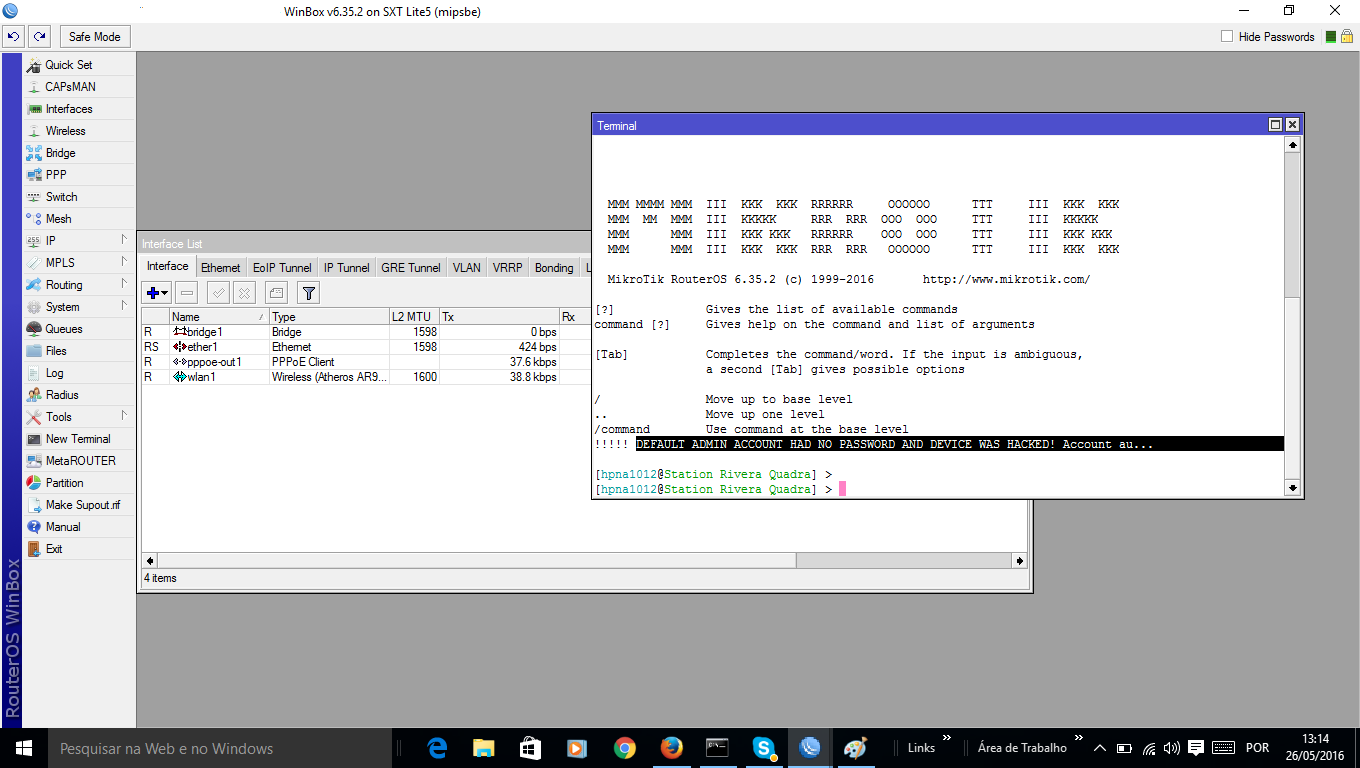Click the Comment button in Interface List
The width and height of the screenshot is (1360, 768).
pos(277,293)
